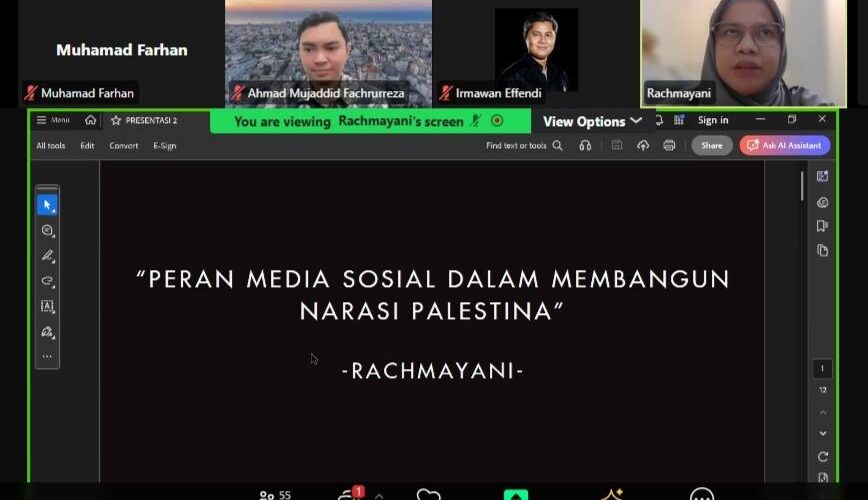Toggle the read aloud headphones icon
The width and height of the screenshot is (868, 500).
[x=585, y=145]
